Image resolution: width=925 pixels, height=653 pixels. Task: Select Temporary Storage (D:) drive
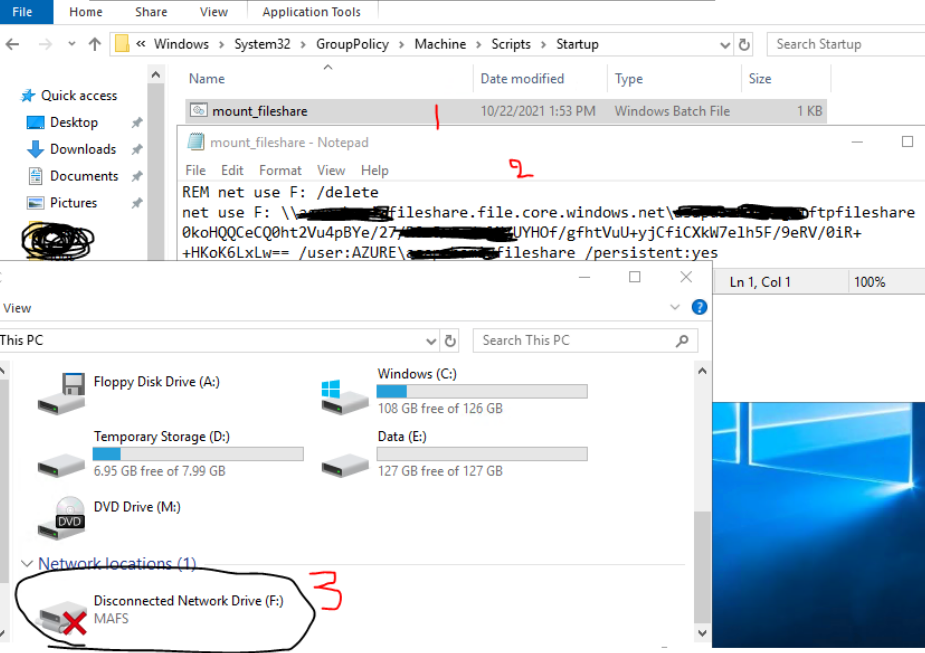click(x=170, y=454)
